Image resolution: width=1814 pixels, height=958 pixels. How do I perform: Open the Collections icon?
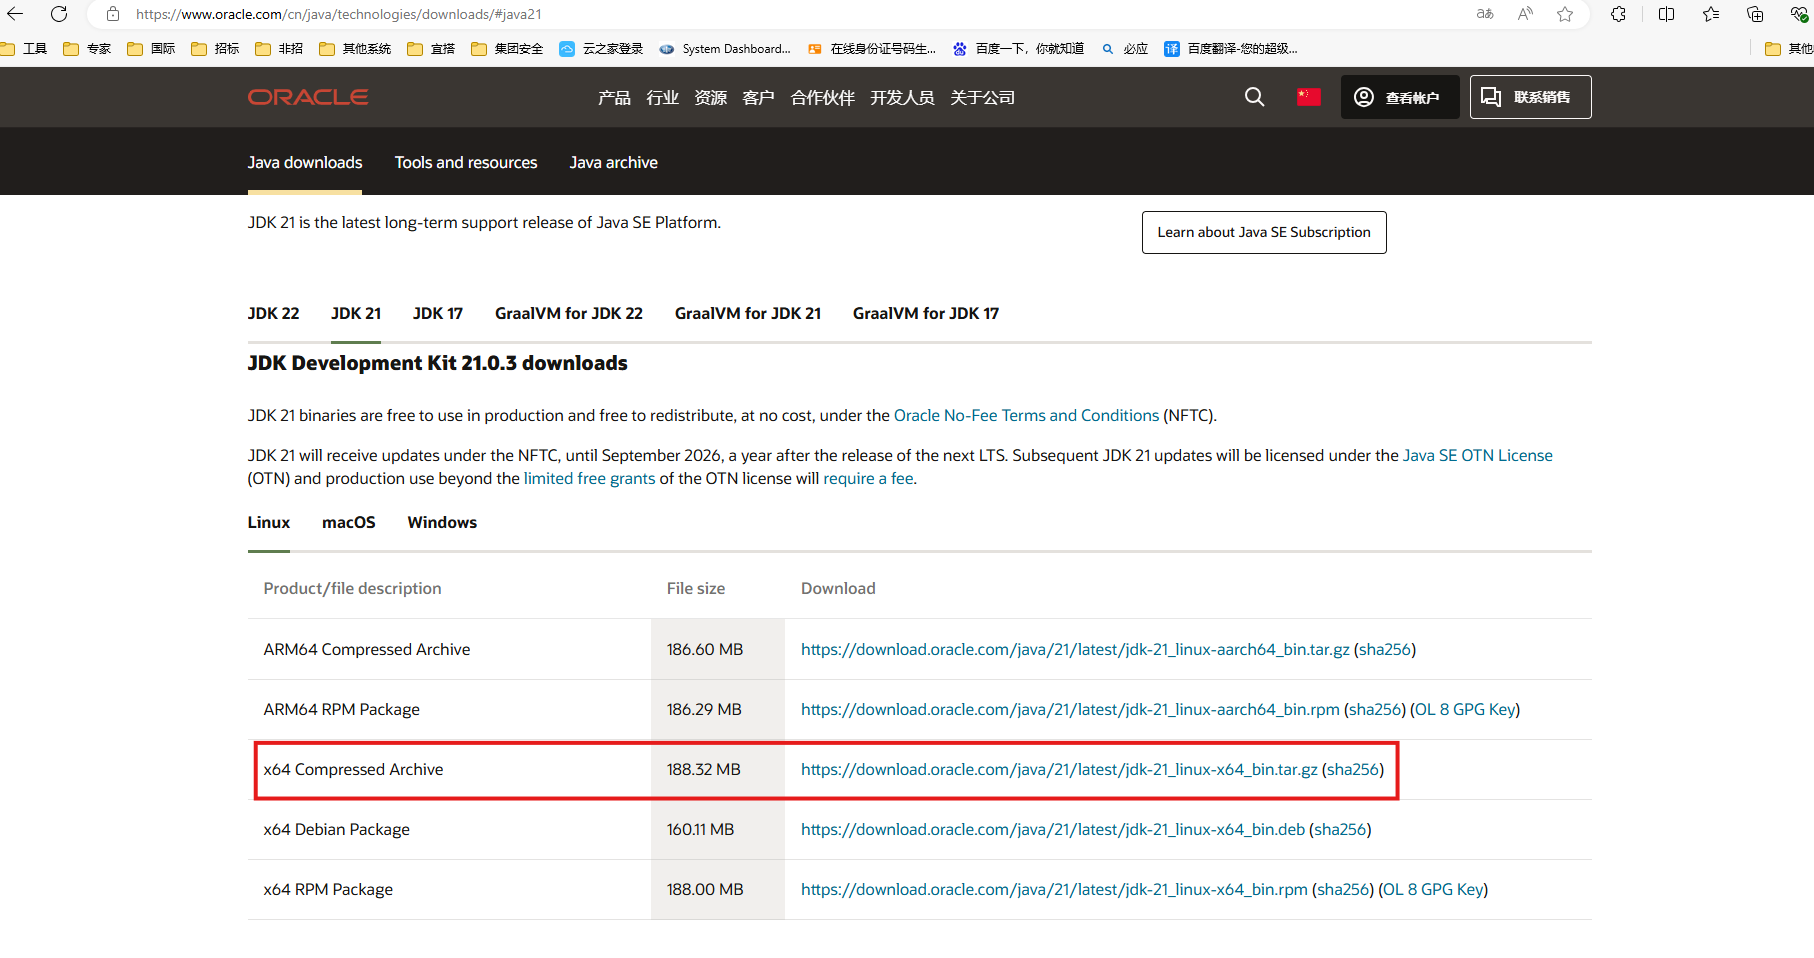(x=1755, y=14)
